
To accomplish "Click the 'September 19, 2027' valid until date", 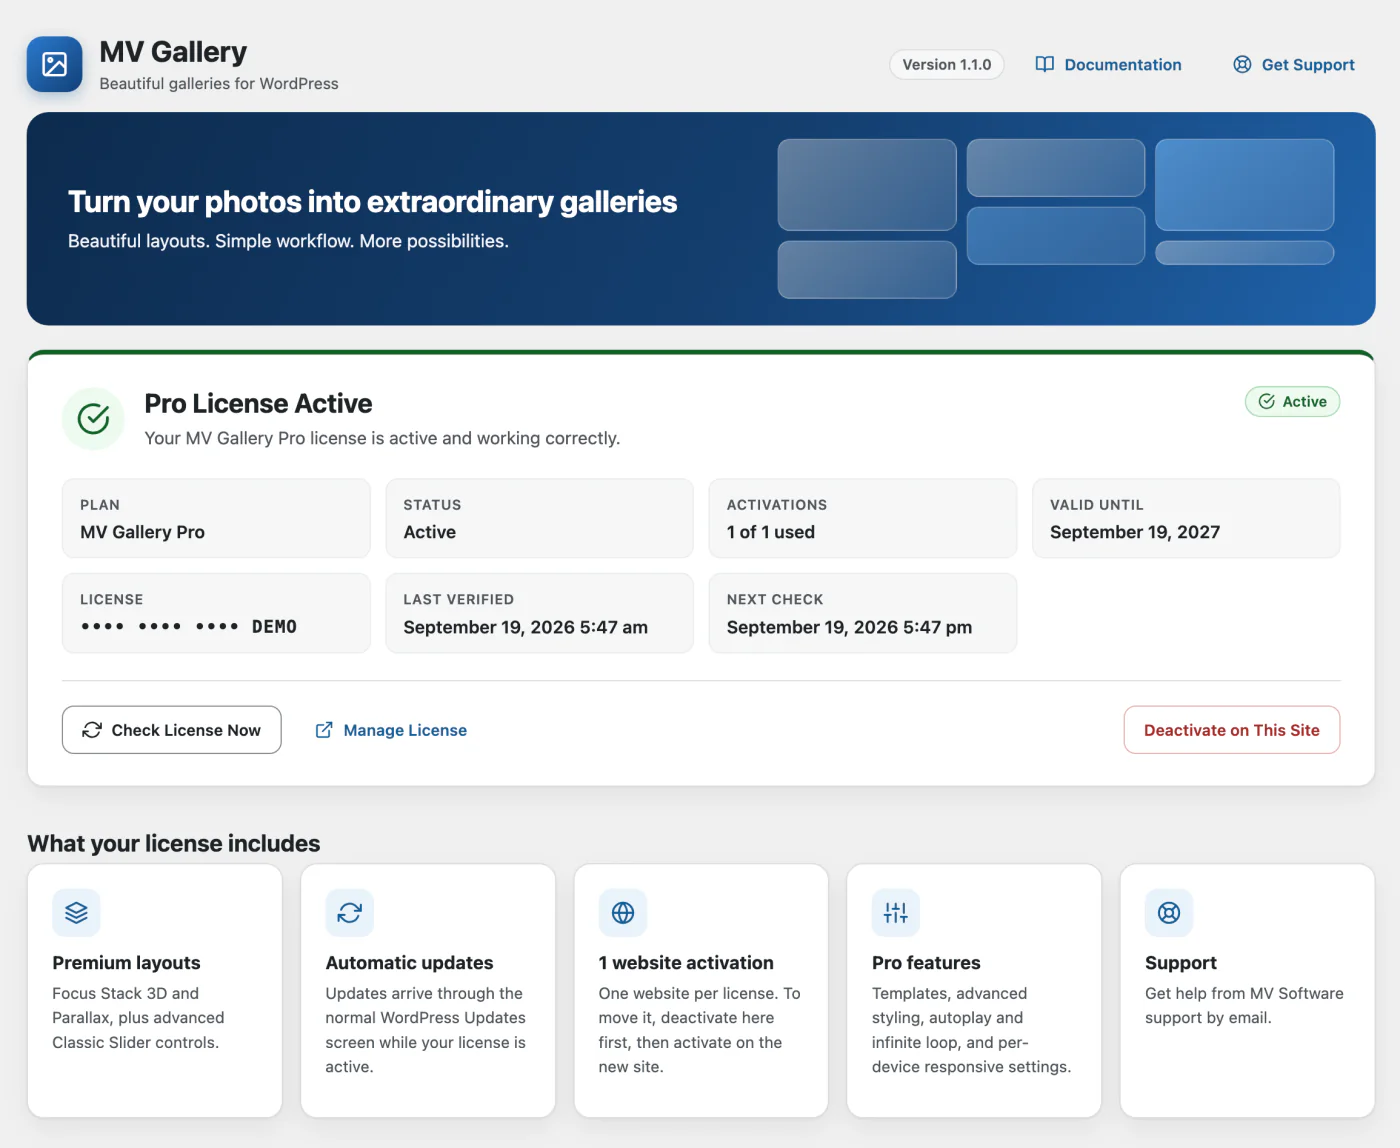I will coord(1135,532).
